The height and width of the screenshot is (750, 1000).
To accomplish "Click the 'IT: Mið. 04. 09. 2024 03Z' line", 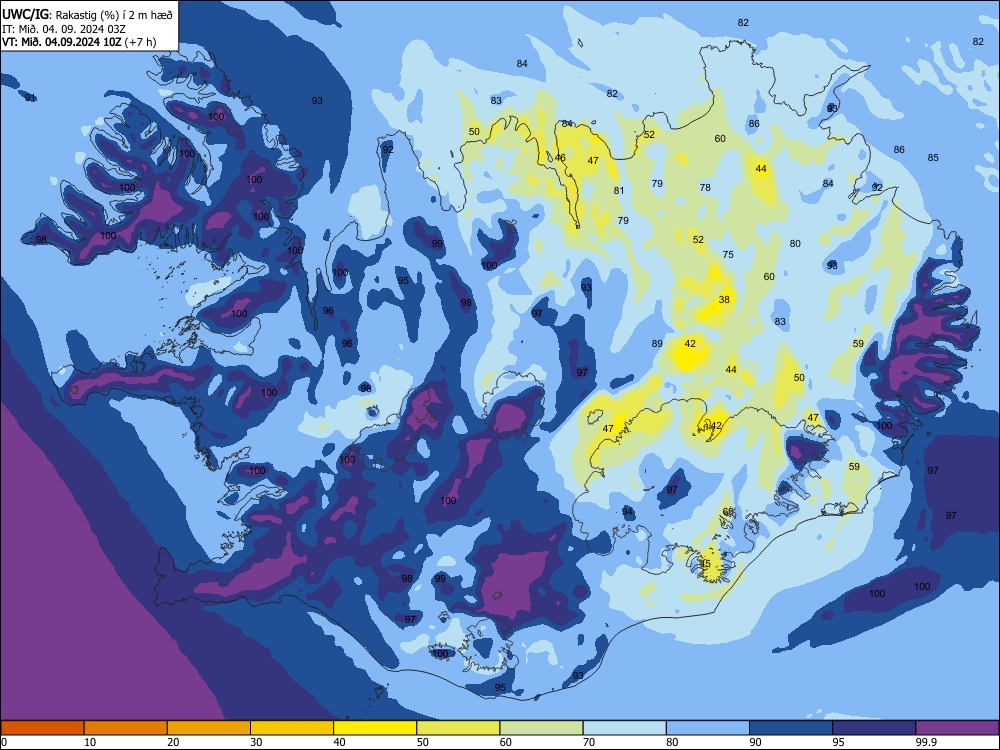I will coord(64,29).
